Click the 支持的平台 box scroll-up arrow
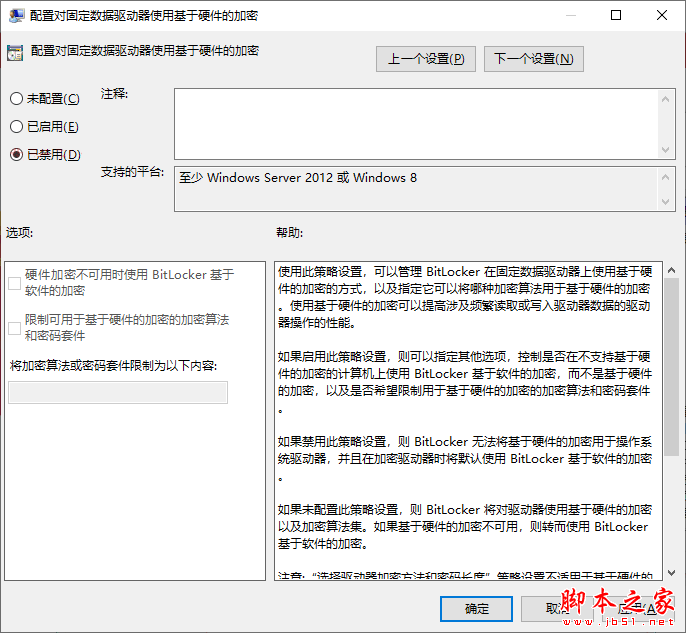 (665, 177)
